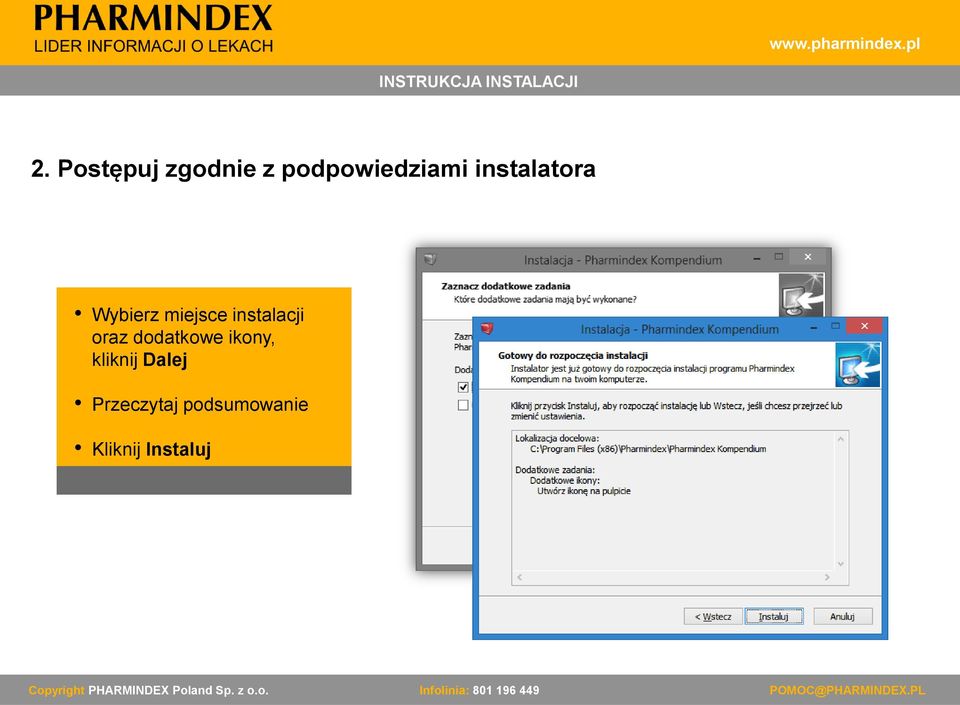Click the Instaluj button

click(x=774, y=616)
